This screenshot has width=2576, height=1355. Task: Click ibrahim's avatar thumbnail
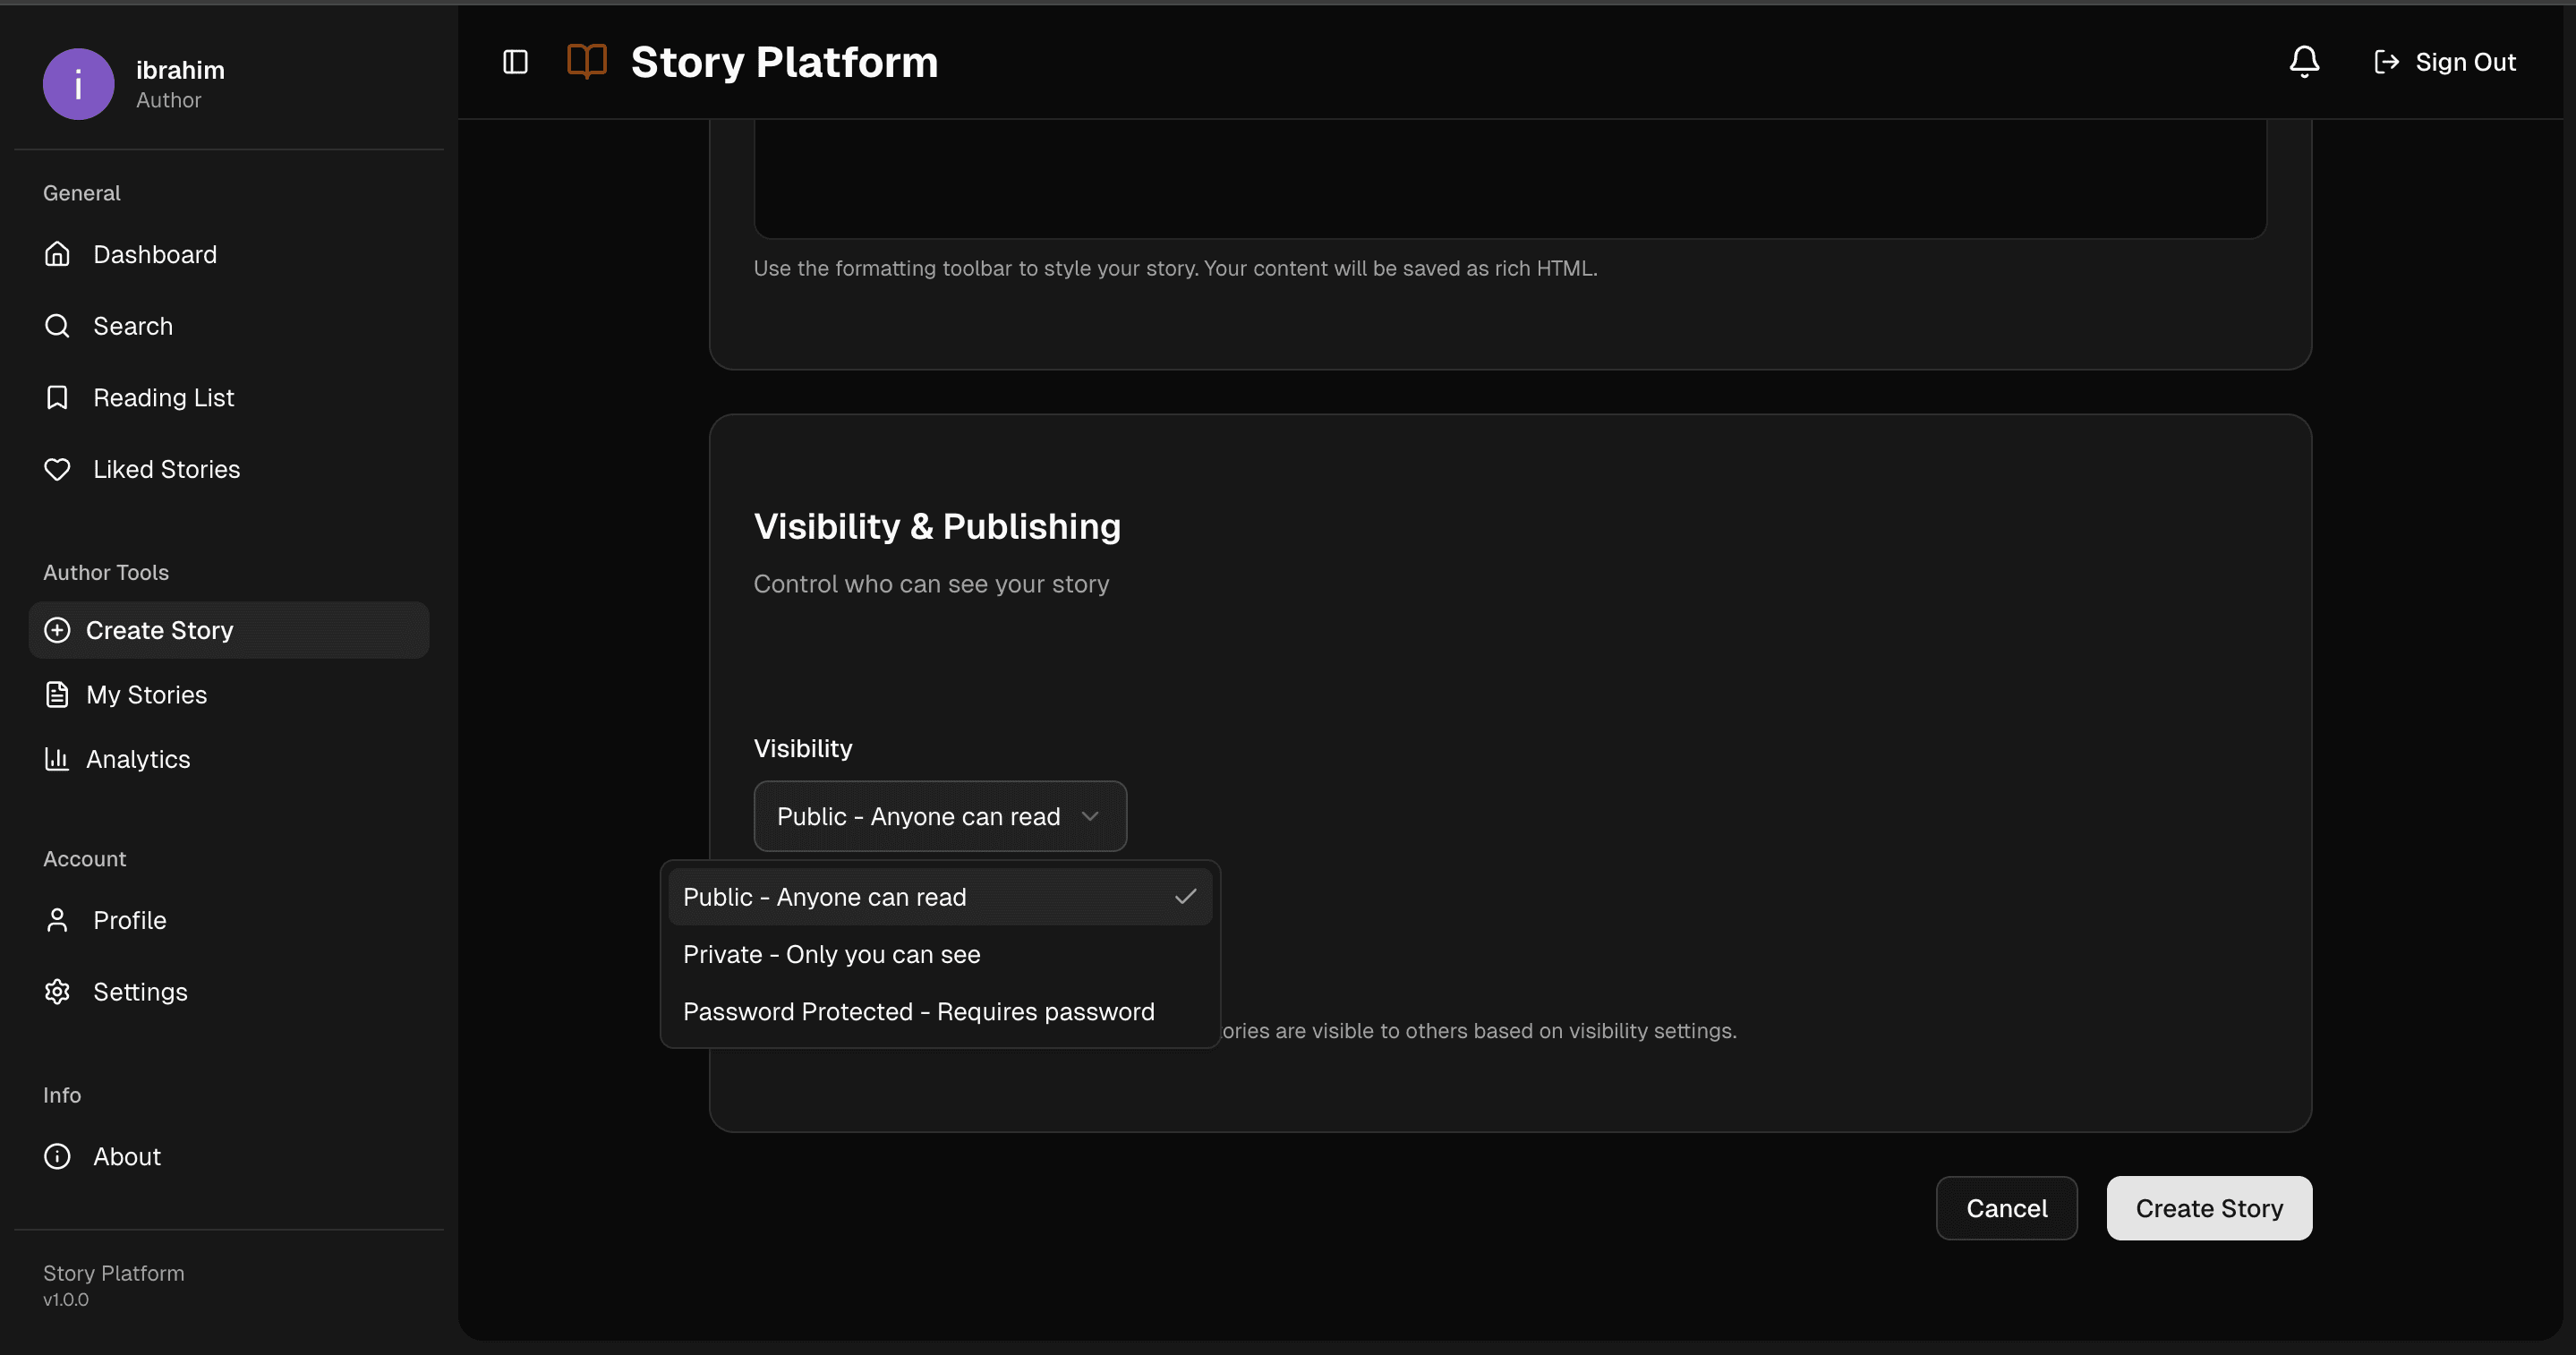point(77,83)
